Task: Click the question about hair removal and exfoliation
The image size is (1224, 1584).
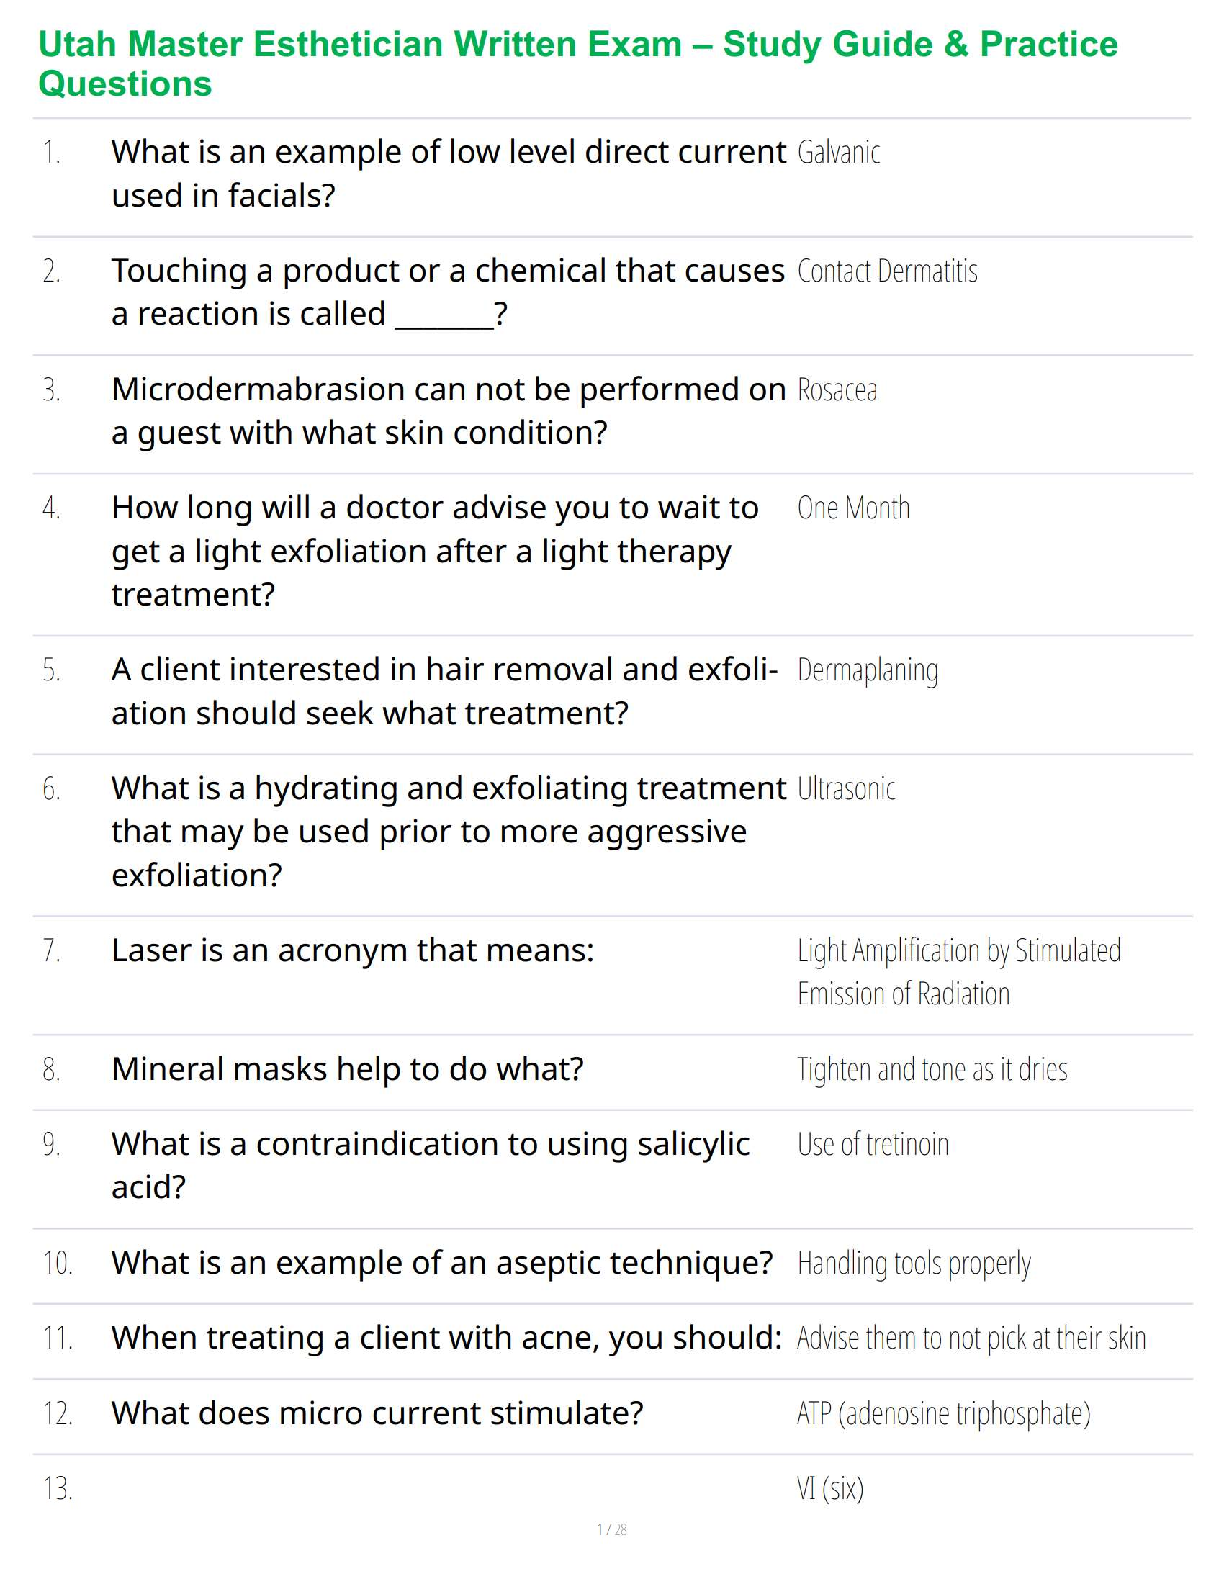Action: [x=444, y=691]
